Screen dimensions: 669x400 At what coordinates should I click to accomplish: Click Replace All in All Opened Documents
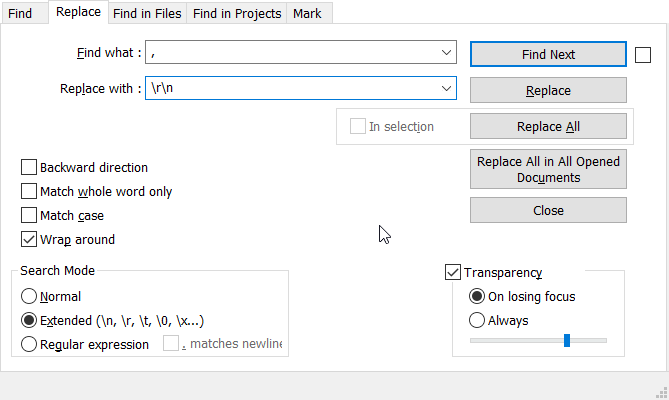(x=548, y=170)
